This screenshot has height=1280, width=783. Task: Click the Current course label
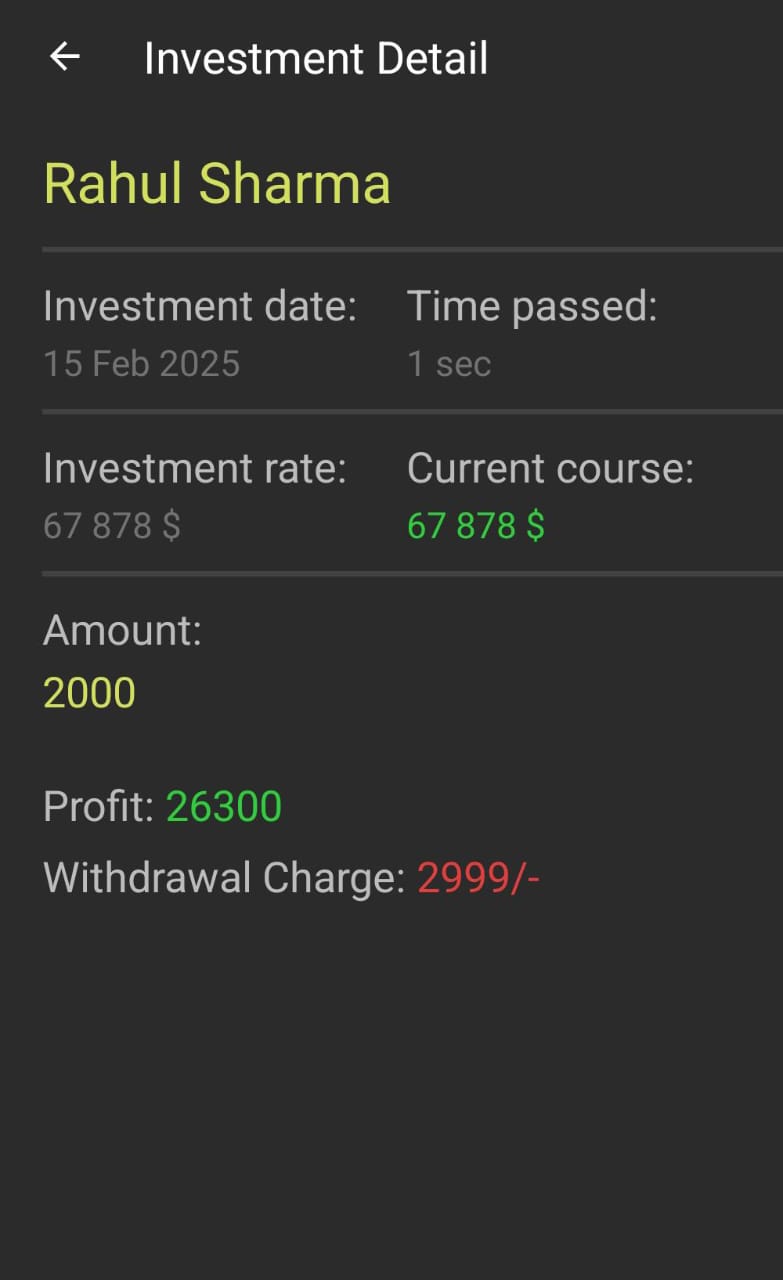pyautogui.click(x=550, y=468)
